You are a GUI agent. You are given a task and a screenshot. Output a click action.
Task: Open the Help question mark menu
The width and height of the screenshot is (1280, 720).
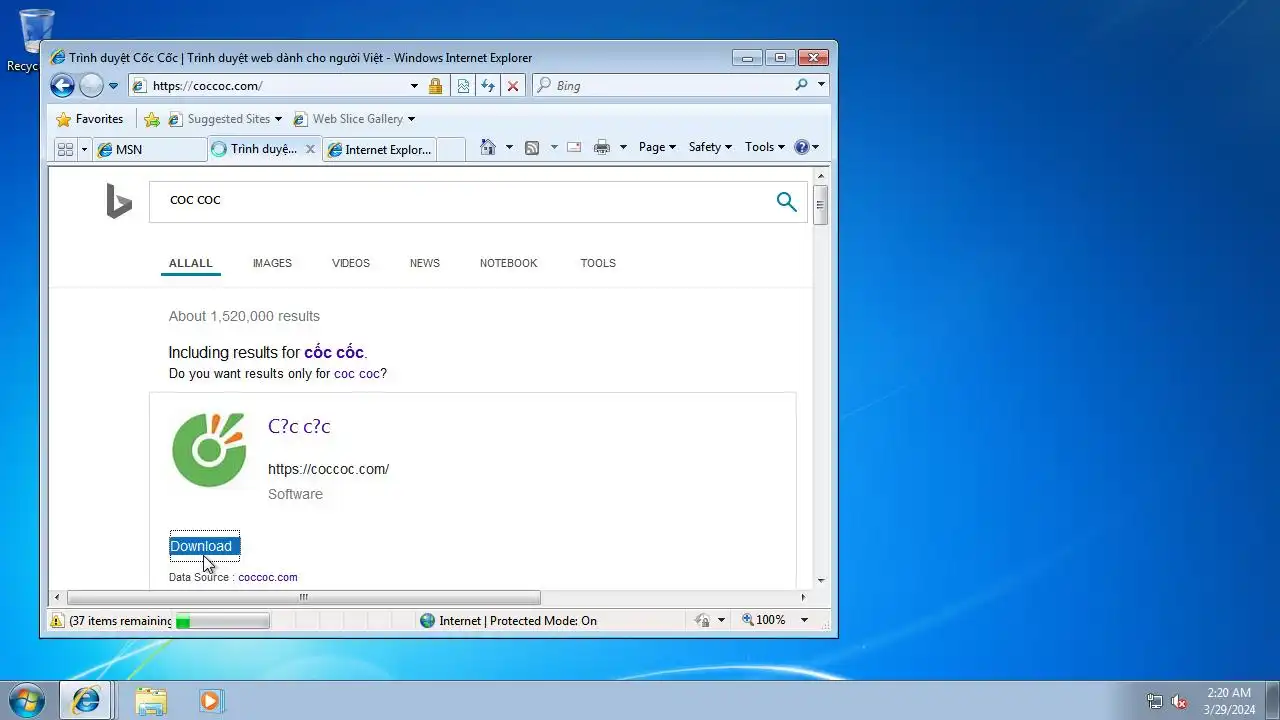pyautogui.click(x=806, y=147)
